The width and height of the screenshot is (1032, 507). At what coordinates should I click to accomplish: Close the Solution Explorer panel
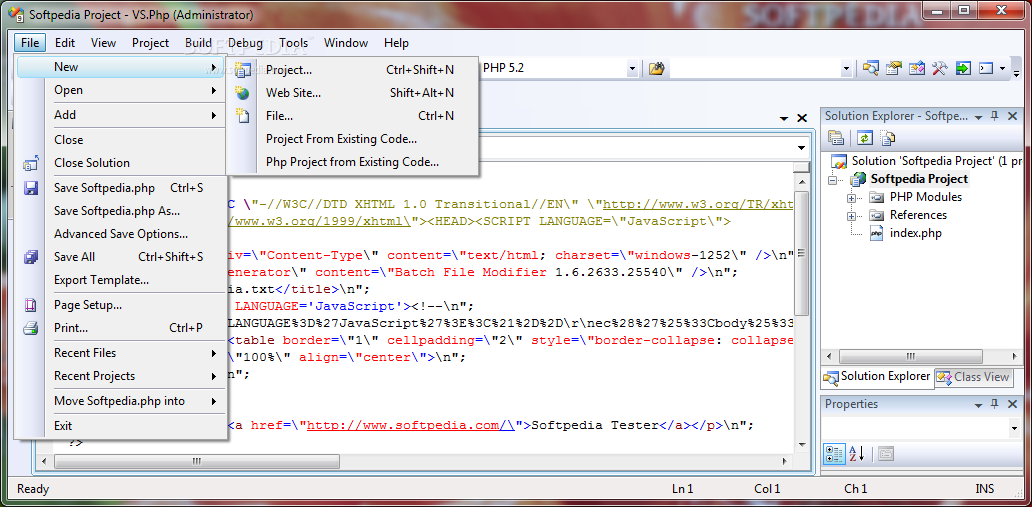click(1012, 116)
